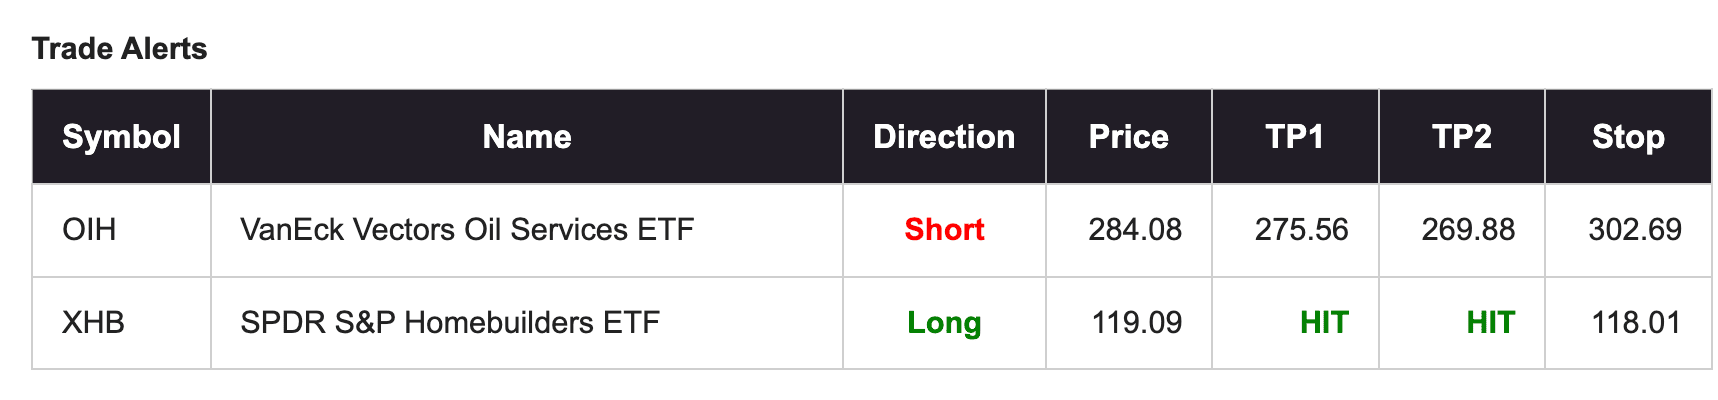
Task: Click the Symbol column header
Action: [121, 137]
